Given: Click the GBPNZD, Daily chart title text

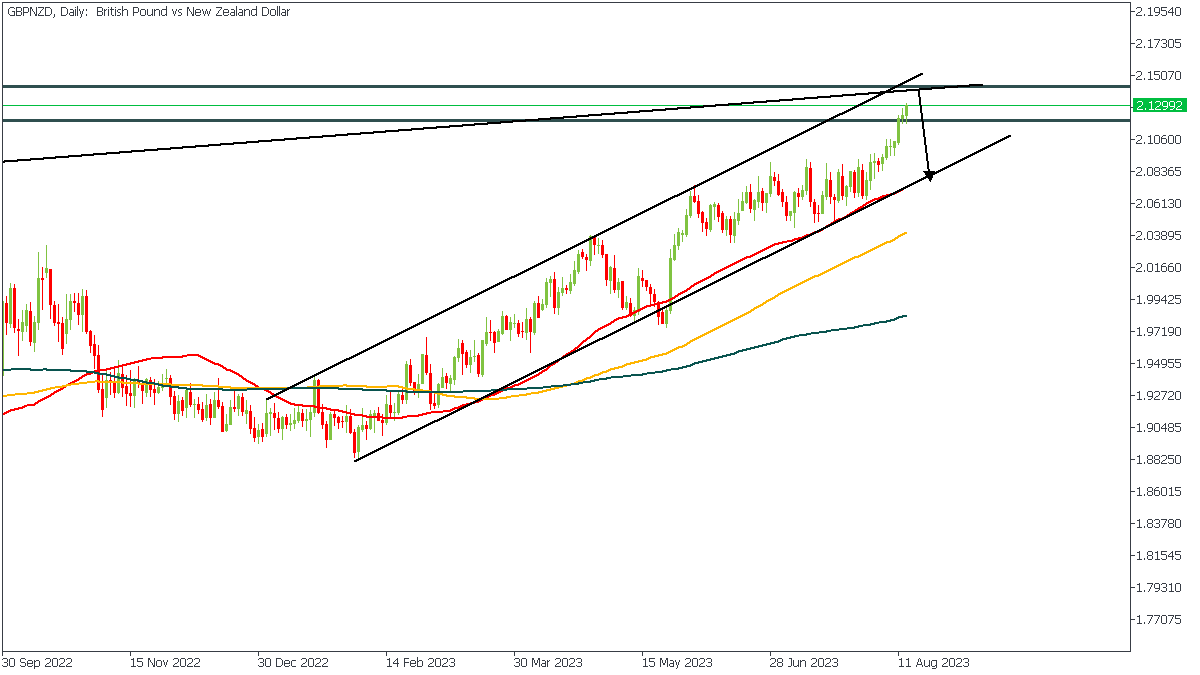Looking at the screenshot, I should 148,12.
